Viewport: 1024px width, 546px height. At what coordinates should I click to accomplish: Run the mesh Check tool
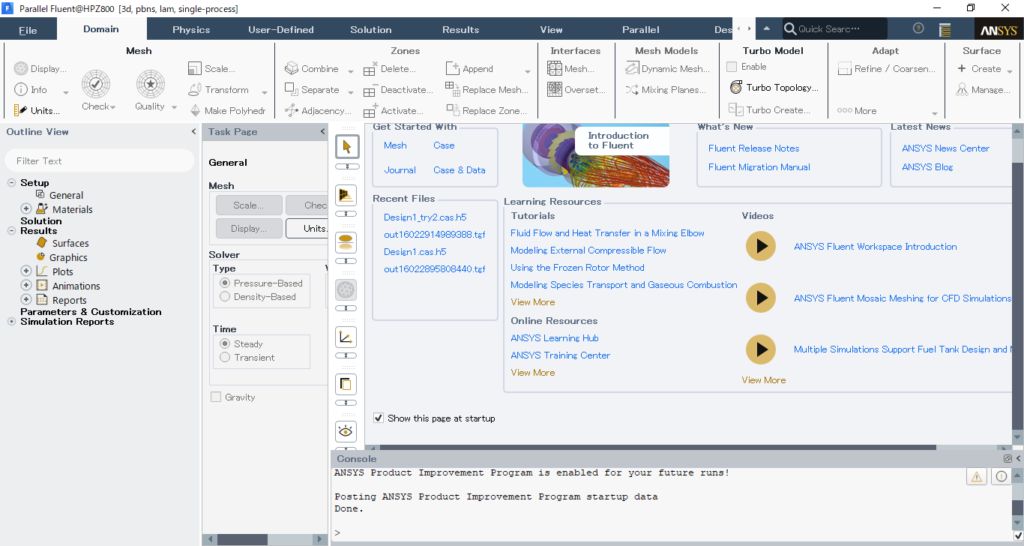tap(96, 90)
